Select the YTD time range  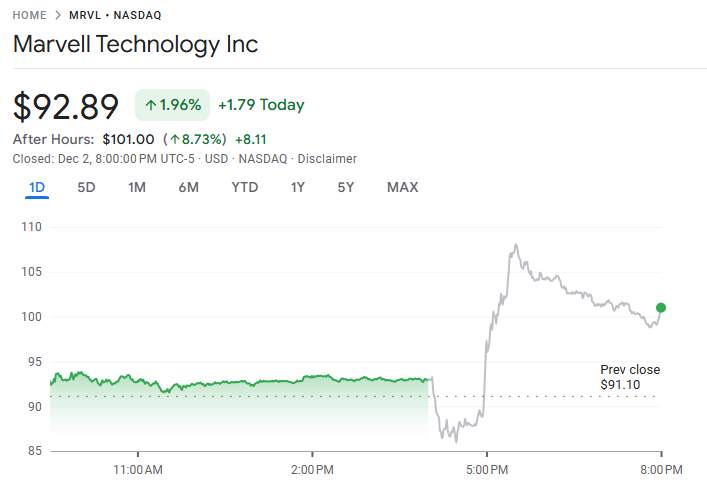(x=244, y=187)
